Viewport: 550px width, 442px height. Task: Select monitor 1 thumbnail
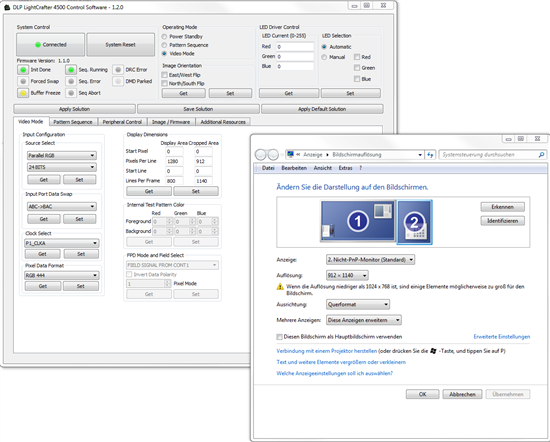tap(358, 221)
